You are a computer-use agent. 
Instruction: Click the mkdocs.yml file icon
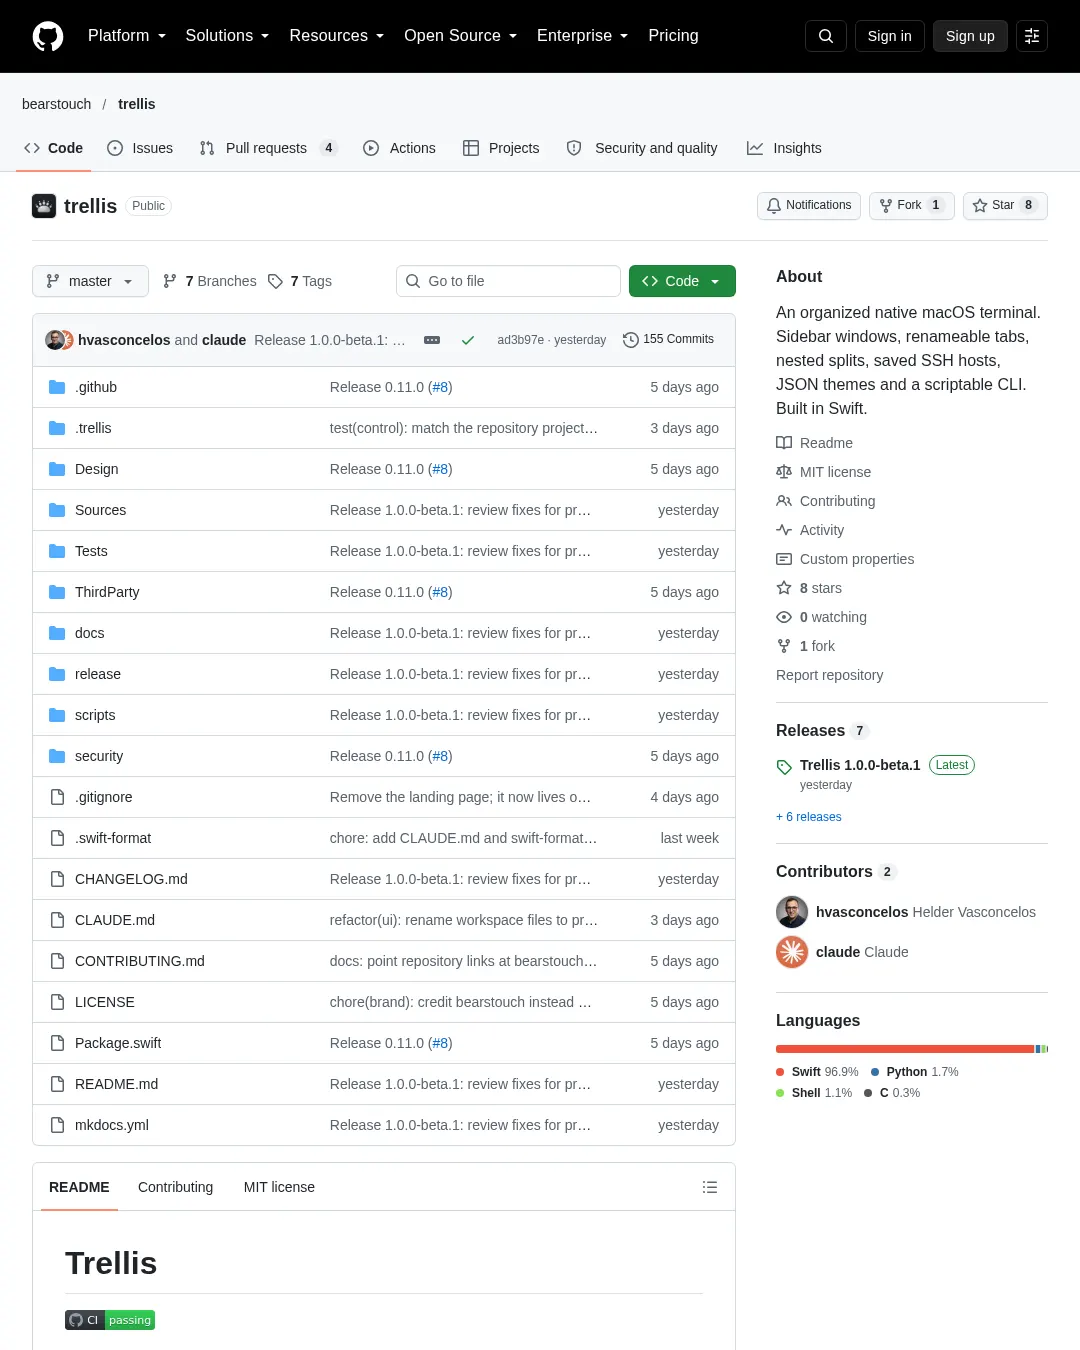[57, 1125]
